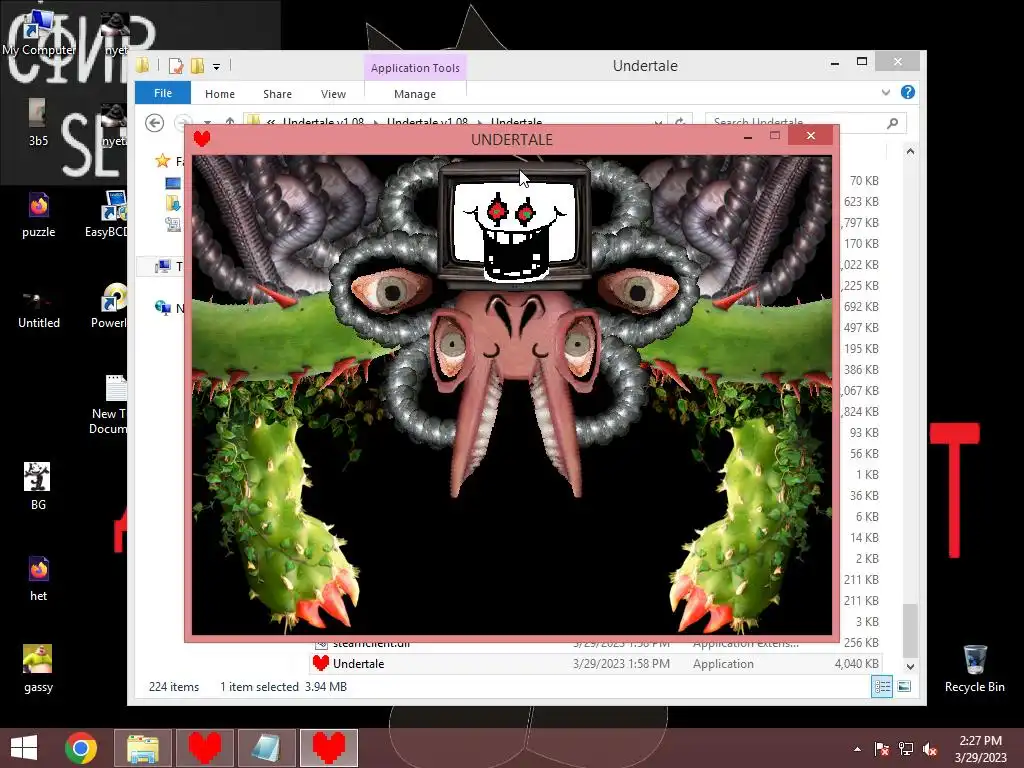The image size is (1024, 768).
Task: Show hidden tray icons arrow
Action: (857, 749)
